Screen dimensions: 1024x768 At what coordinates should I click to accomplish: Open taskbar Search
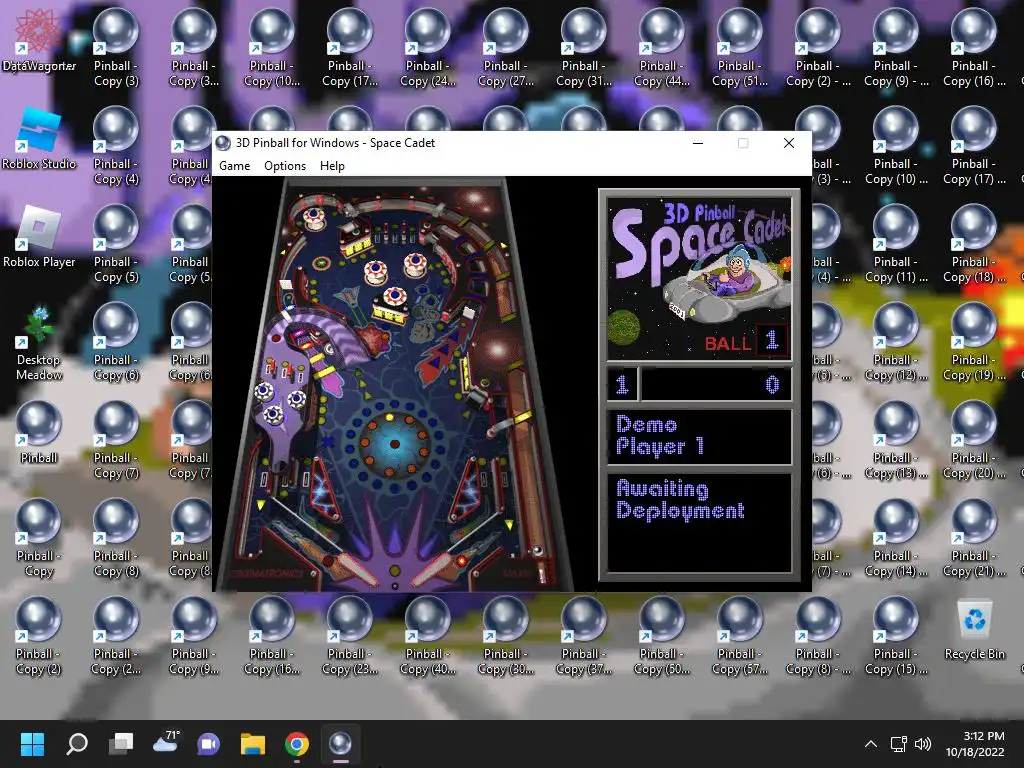(x=77, y=743)
